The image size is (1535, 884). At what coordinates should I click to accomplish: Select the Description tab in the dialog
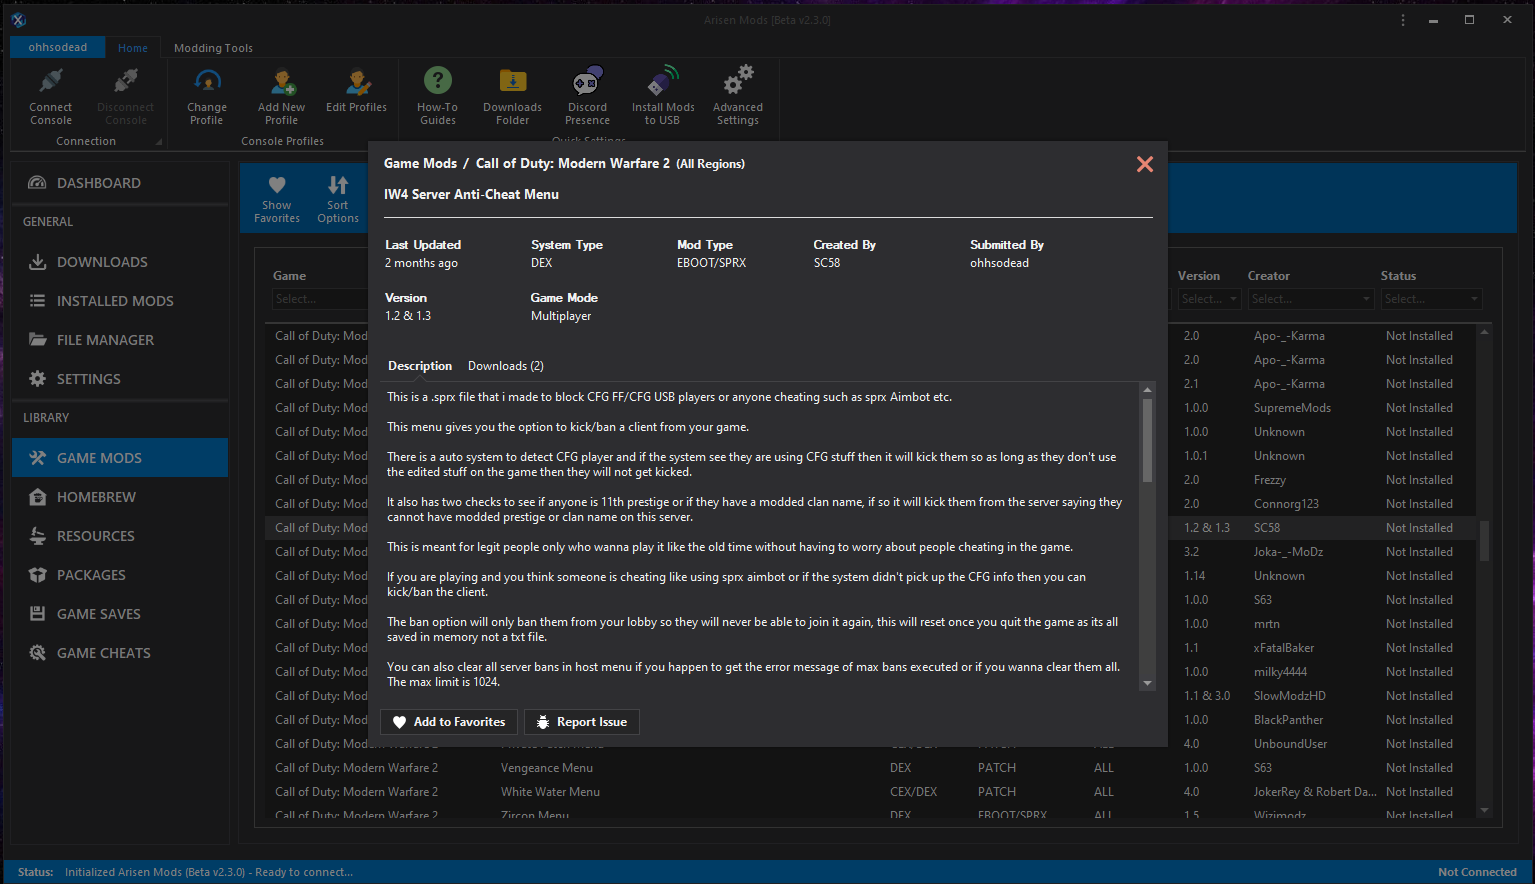click(420, 366)
